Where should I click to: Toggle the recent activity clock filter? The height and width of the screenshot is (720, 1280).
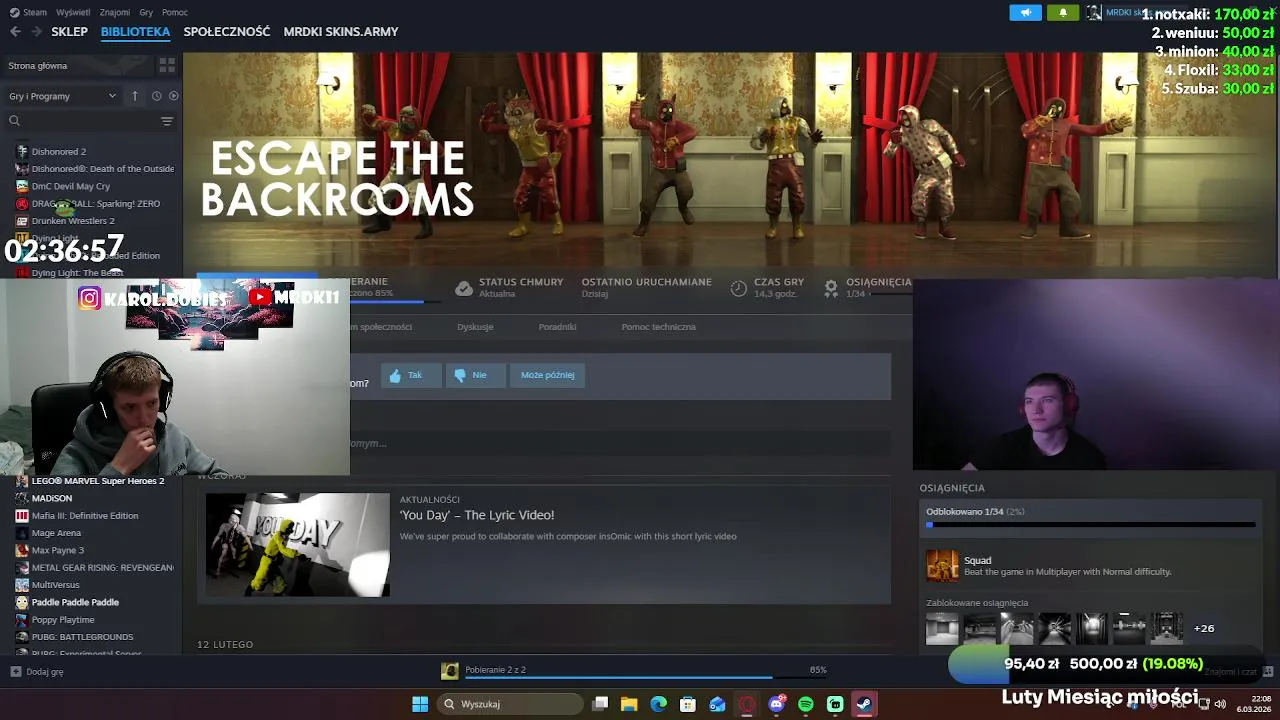pos(156,96)
